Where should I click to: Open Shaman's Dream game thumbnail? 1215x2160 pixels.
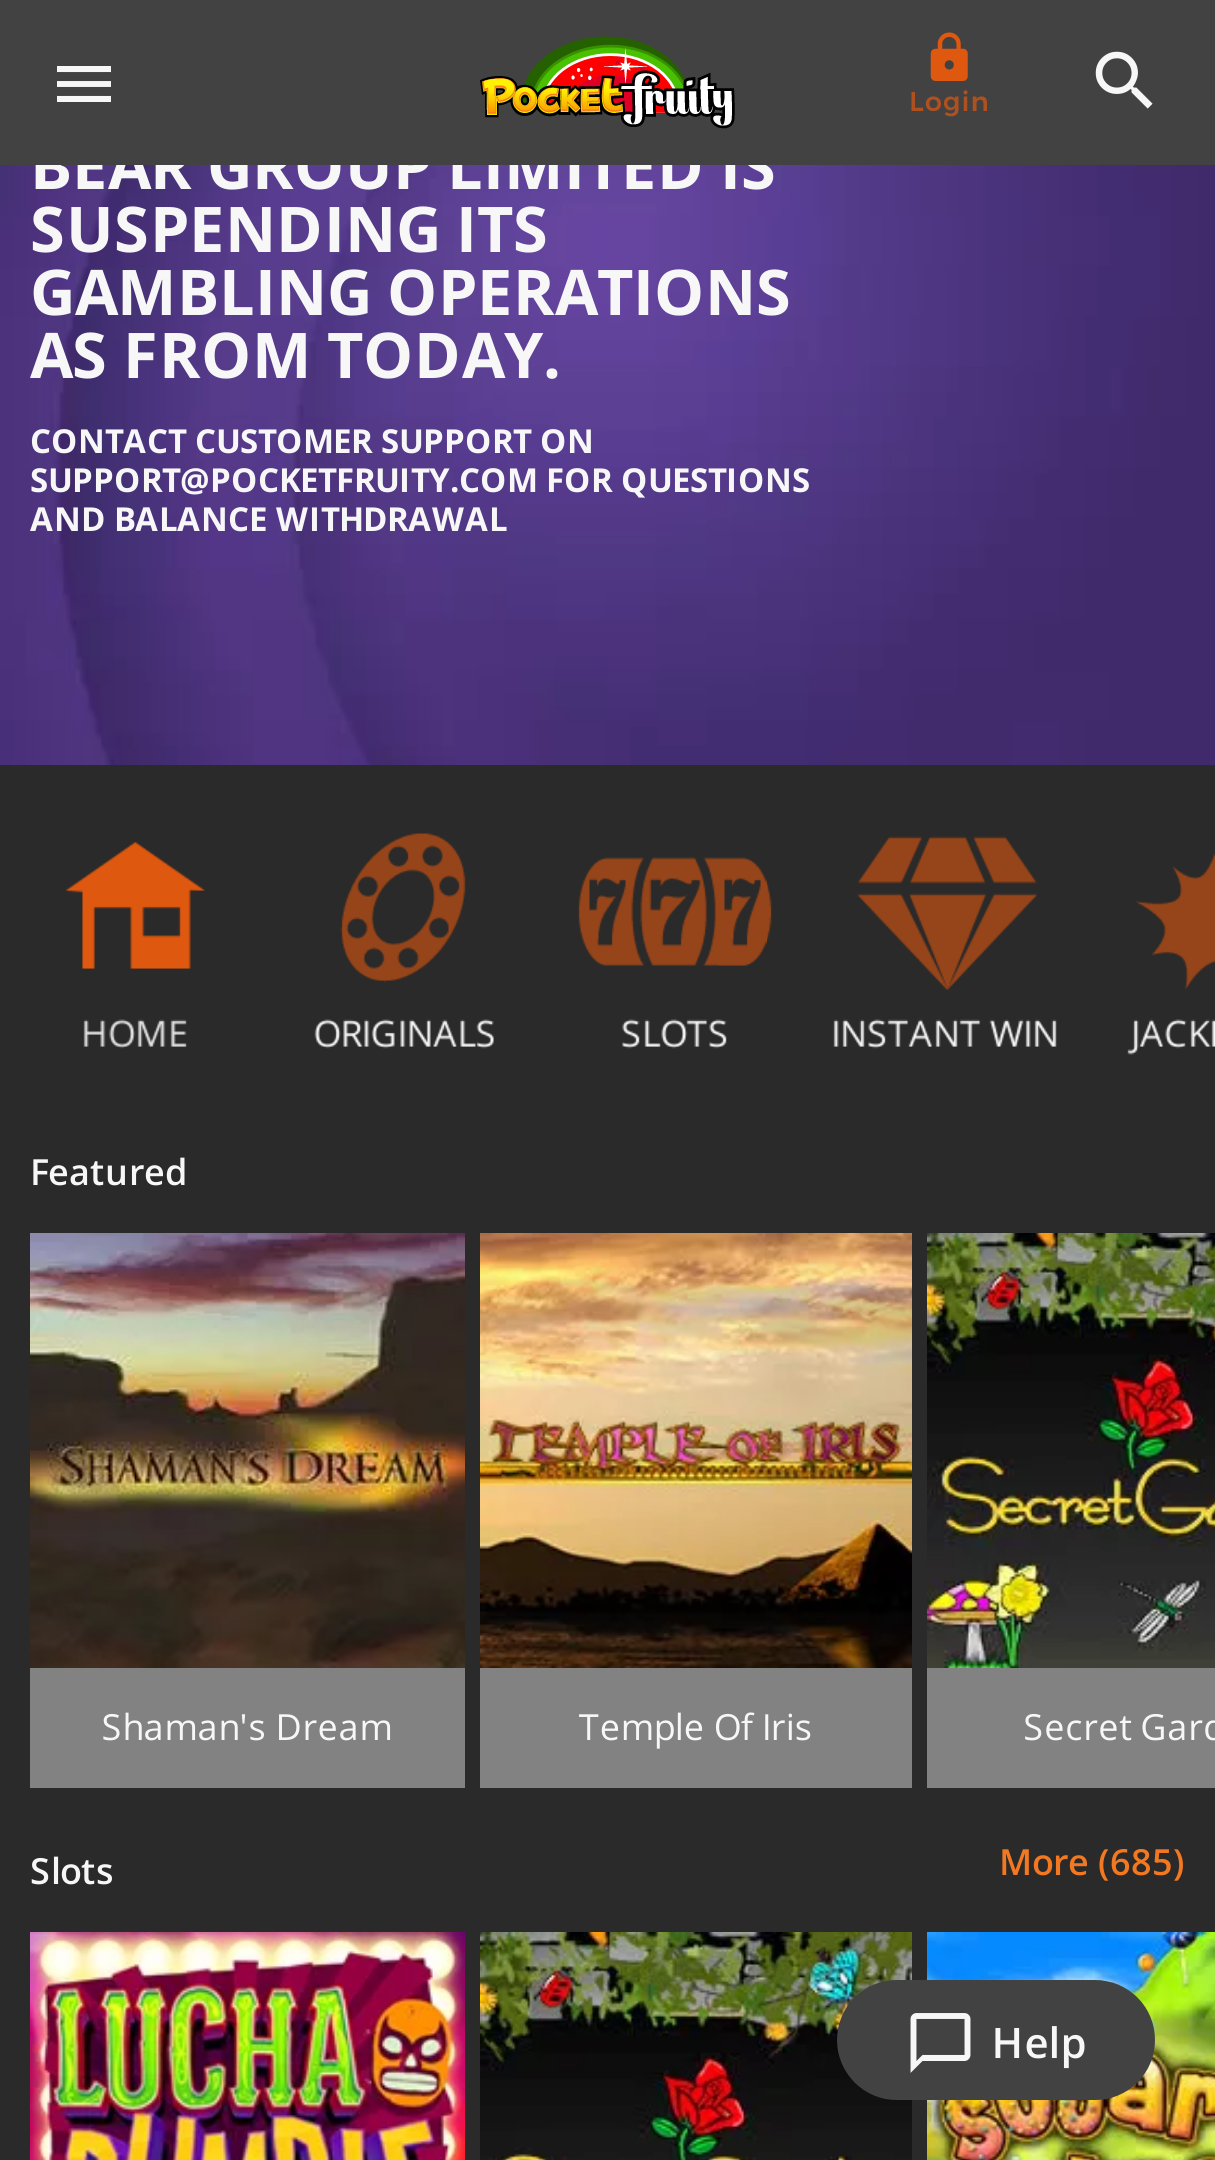click(247, 1450)
